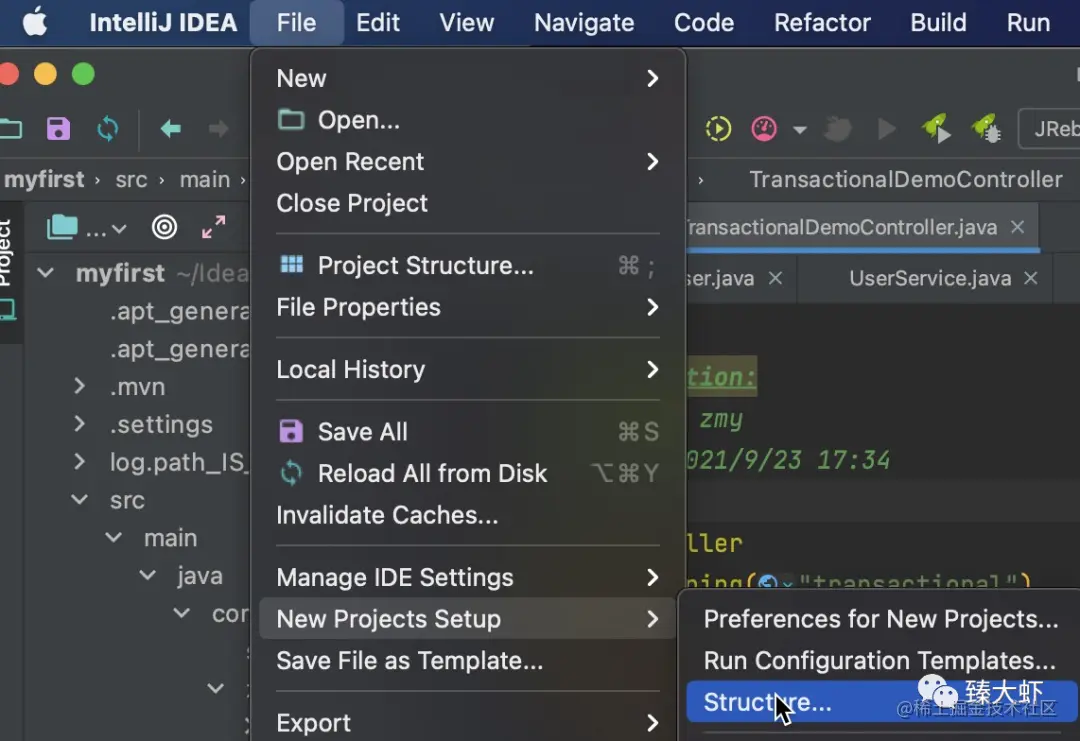This screenshot has width=1080, height=741.
Task: Switch to the UserService.java tab
Action: [930, 278]
